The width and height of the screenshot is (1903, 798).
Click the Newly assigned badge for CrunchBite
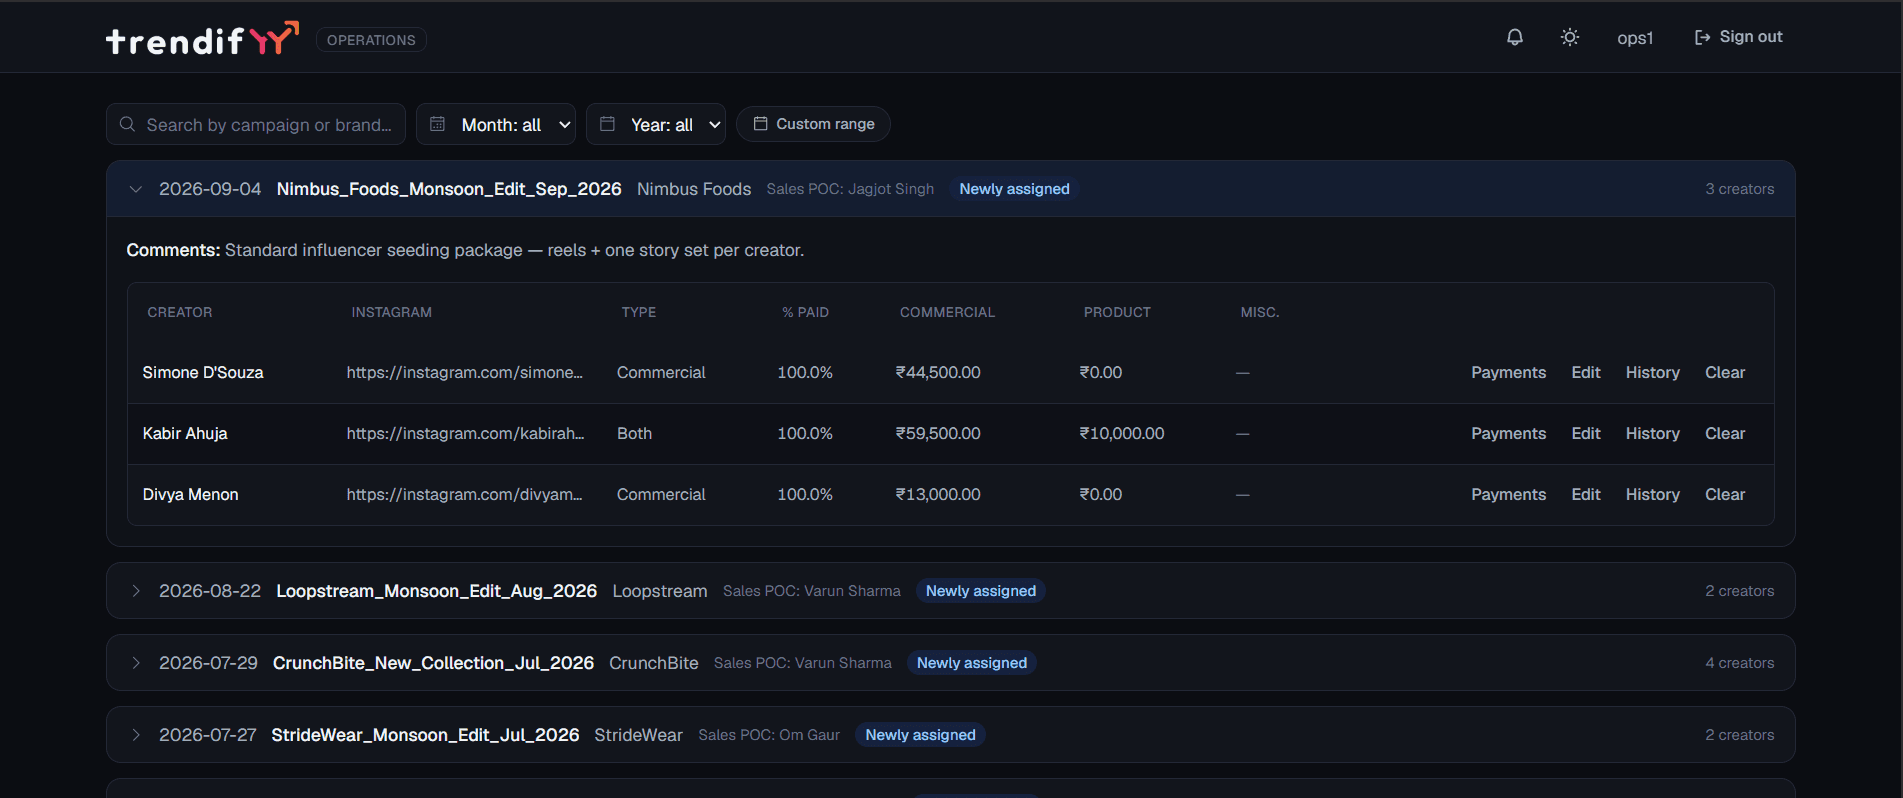[972, 663]
